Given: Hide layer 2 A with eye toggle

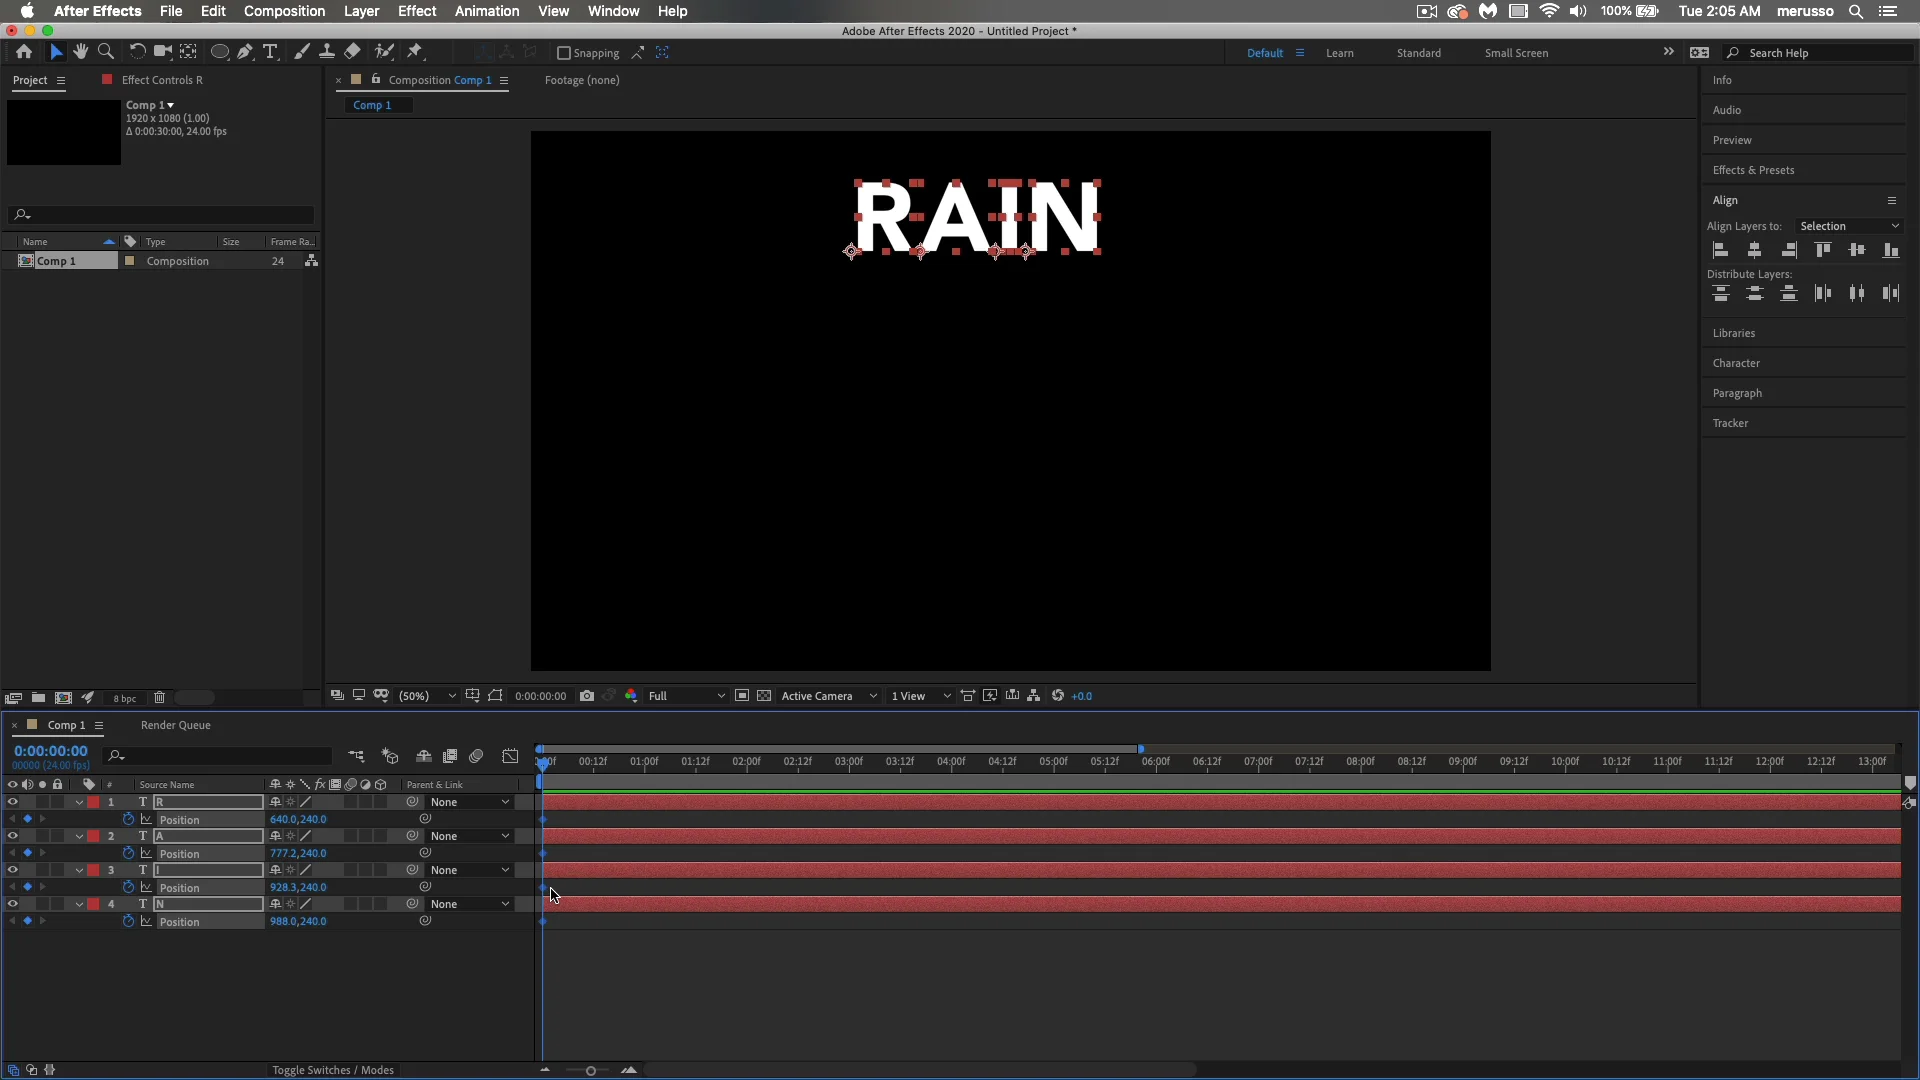Looking at the screenshot, I should point(12,836).
